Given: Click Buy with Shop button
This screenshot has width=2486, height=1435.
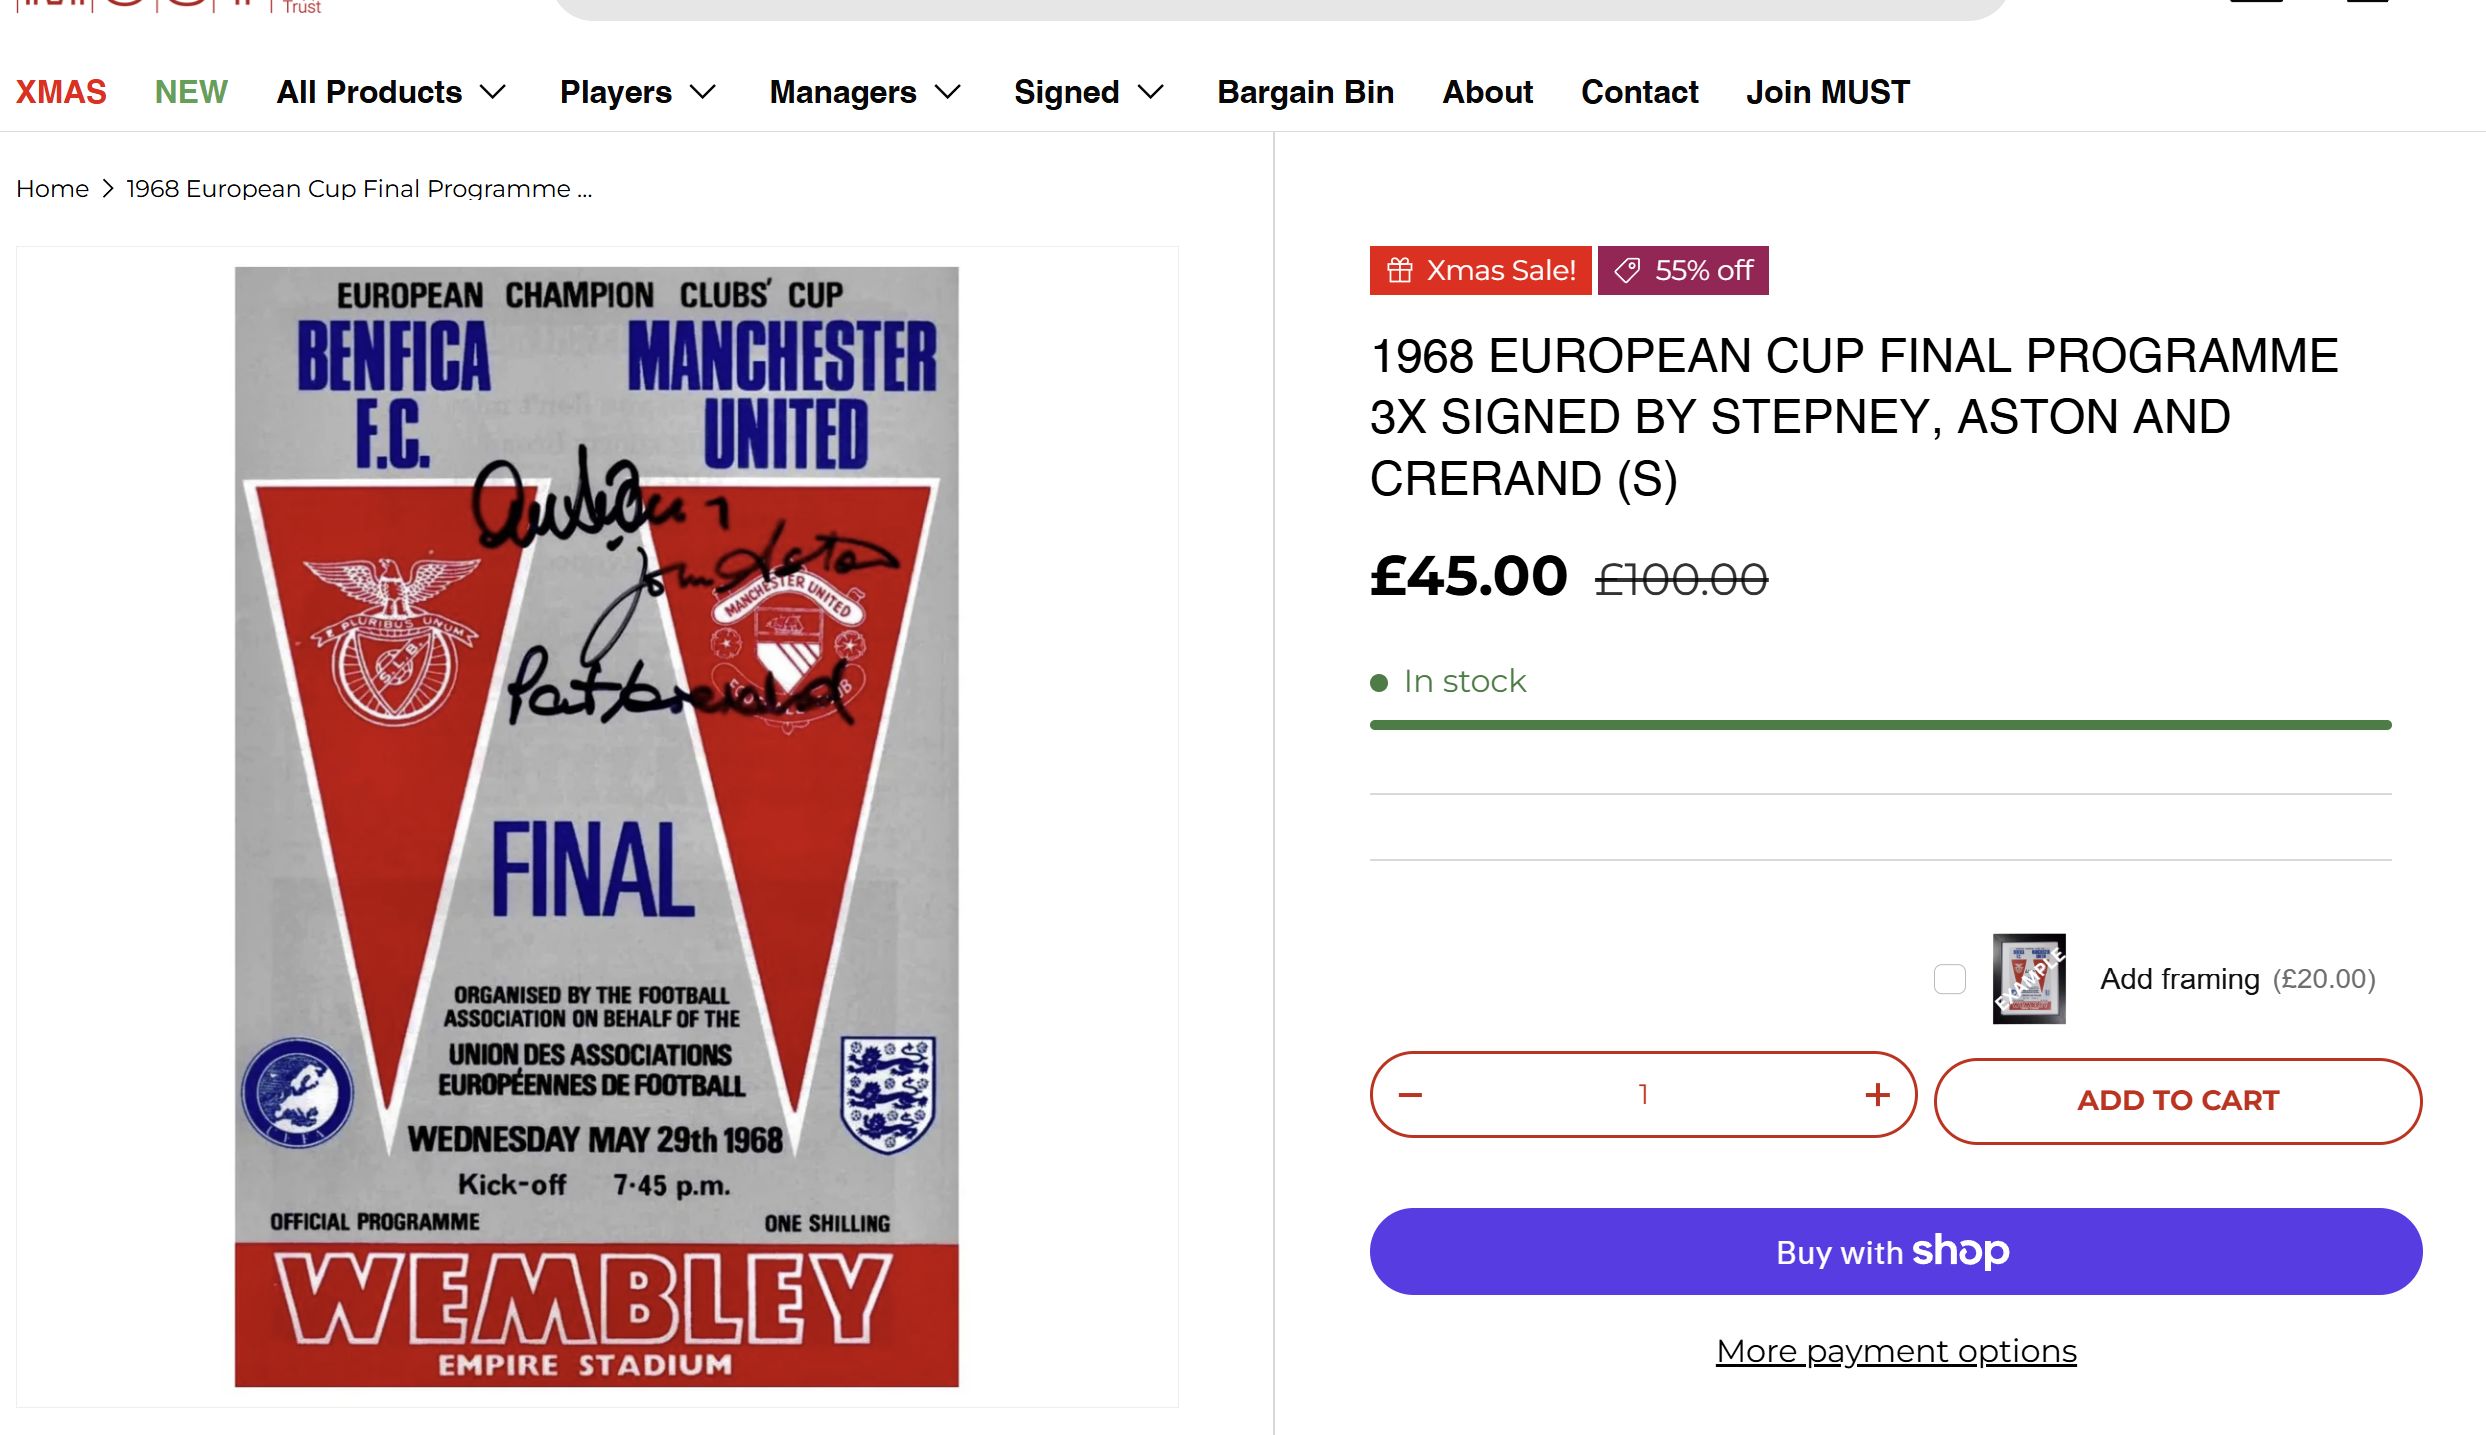Looking at the screenshot, I should tap(1895, 1251).
